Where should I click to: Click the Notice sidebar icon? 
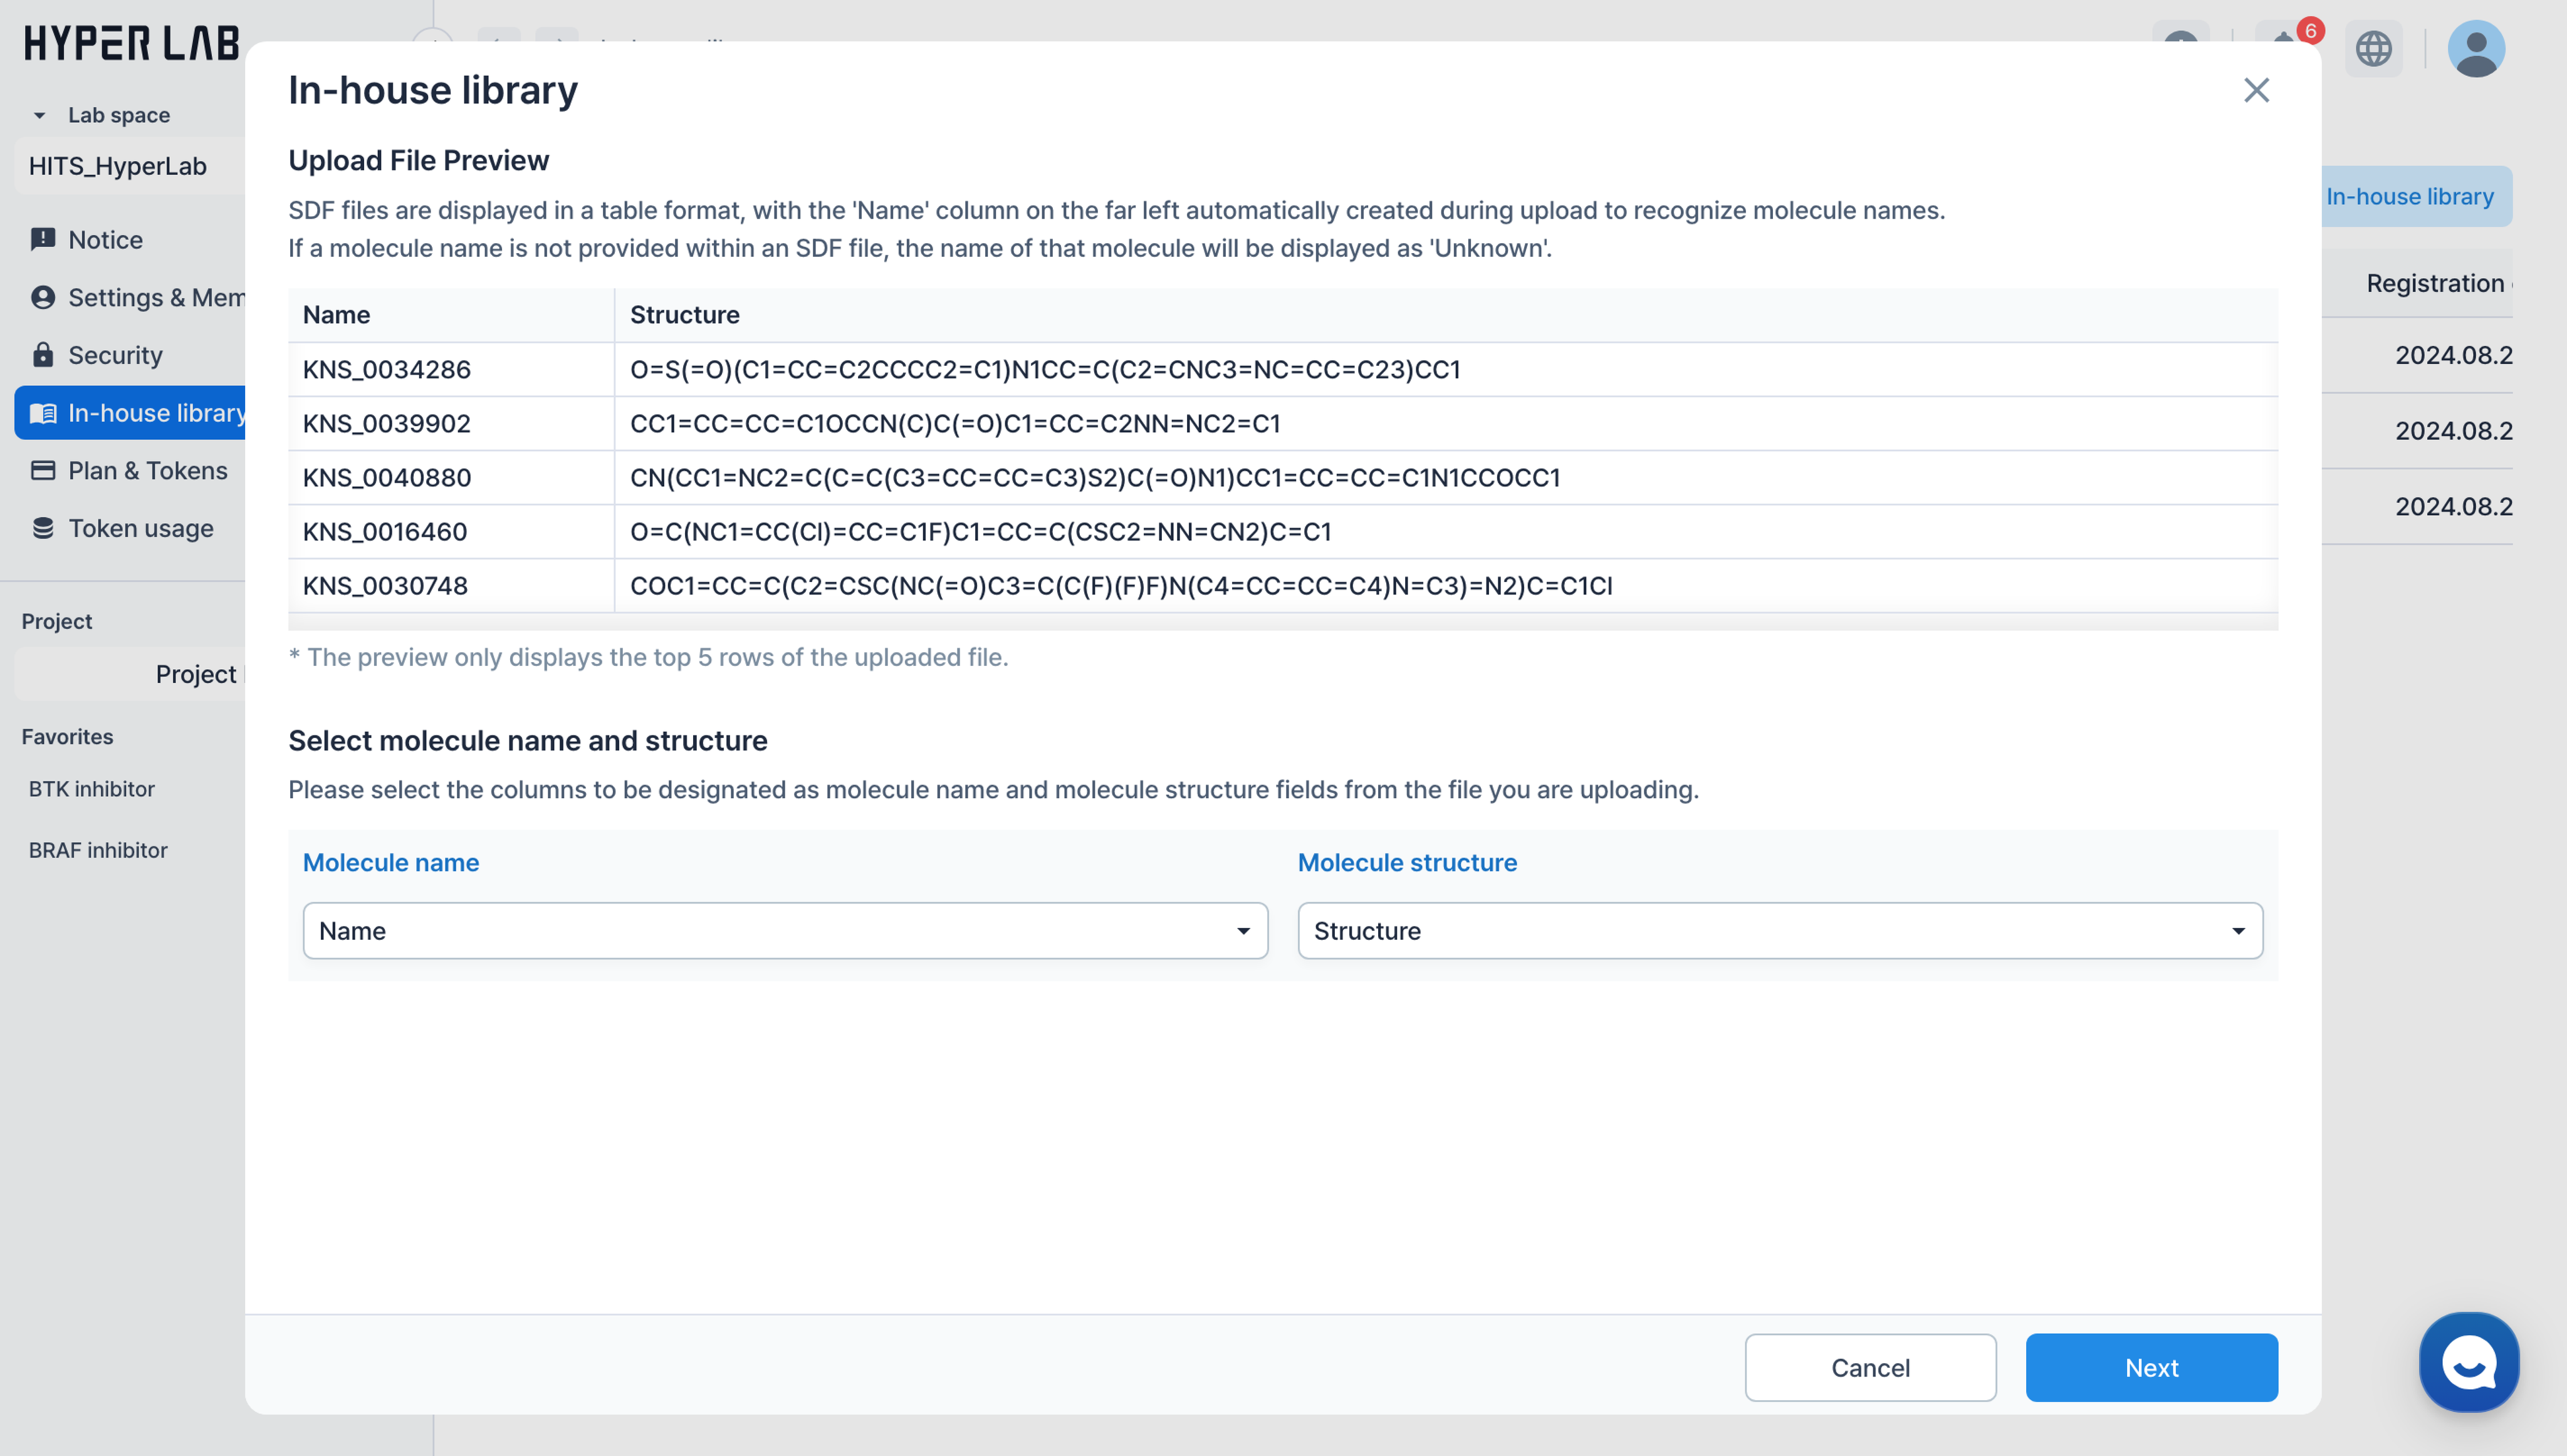(43, 239)
